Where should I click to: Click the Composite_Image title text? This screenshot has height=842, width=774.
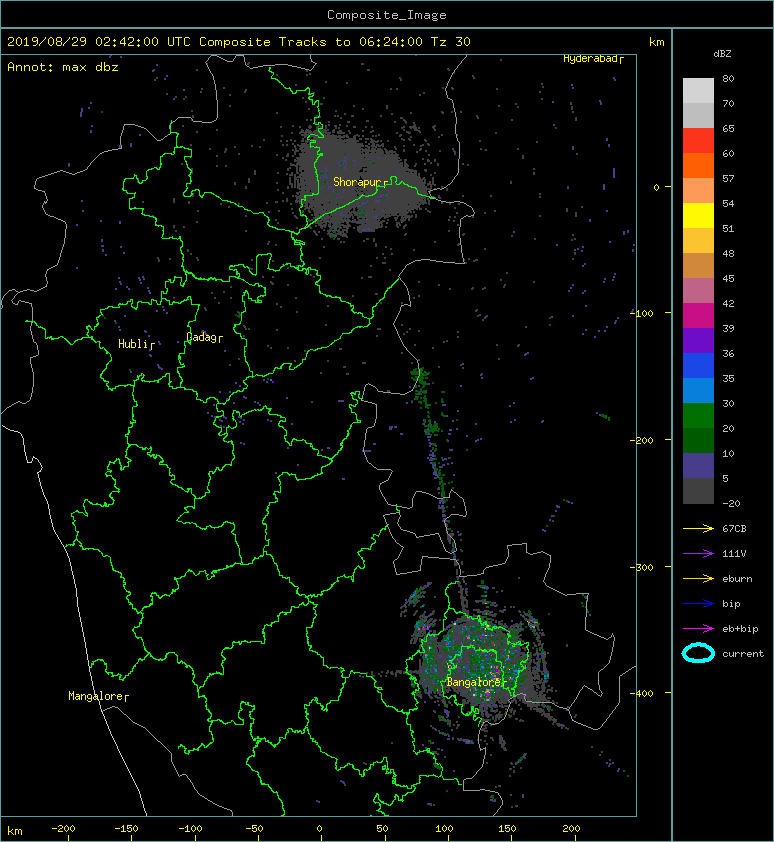tap(387, 15)
